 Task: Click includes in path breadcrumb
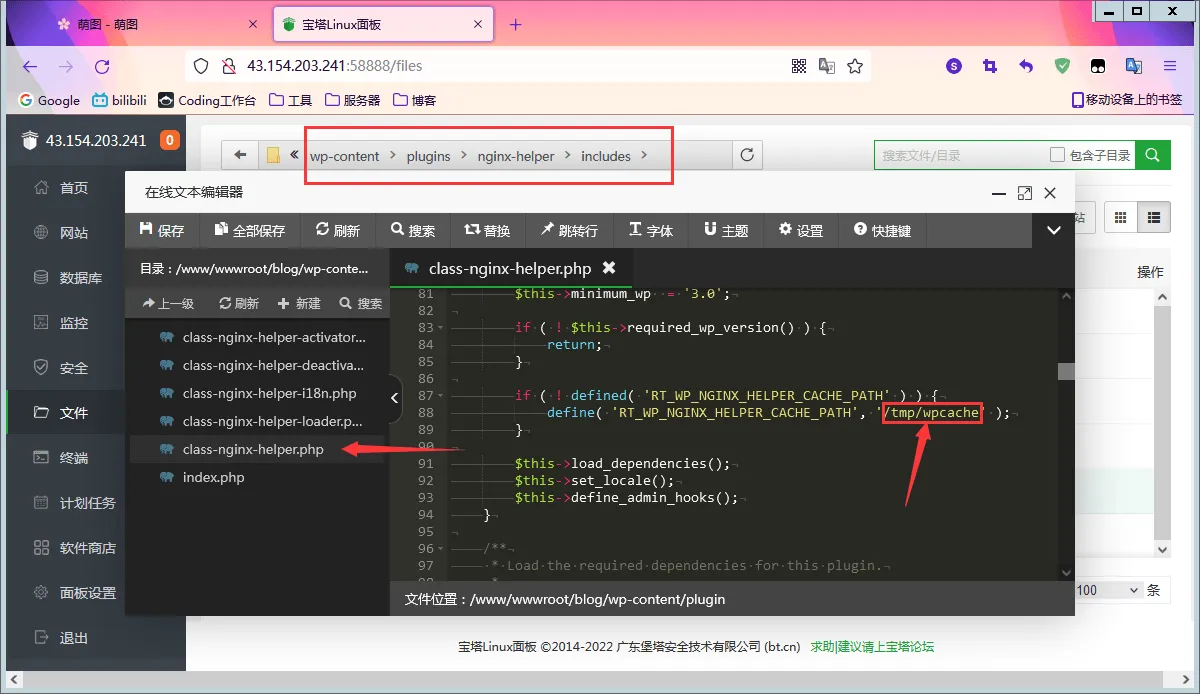pos(605,156)
